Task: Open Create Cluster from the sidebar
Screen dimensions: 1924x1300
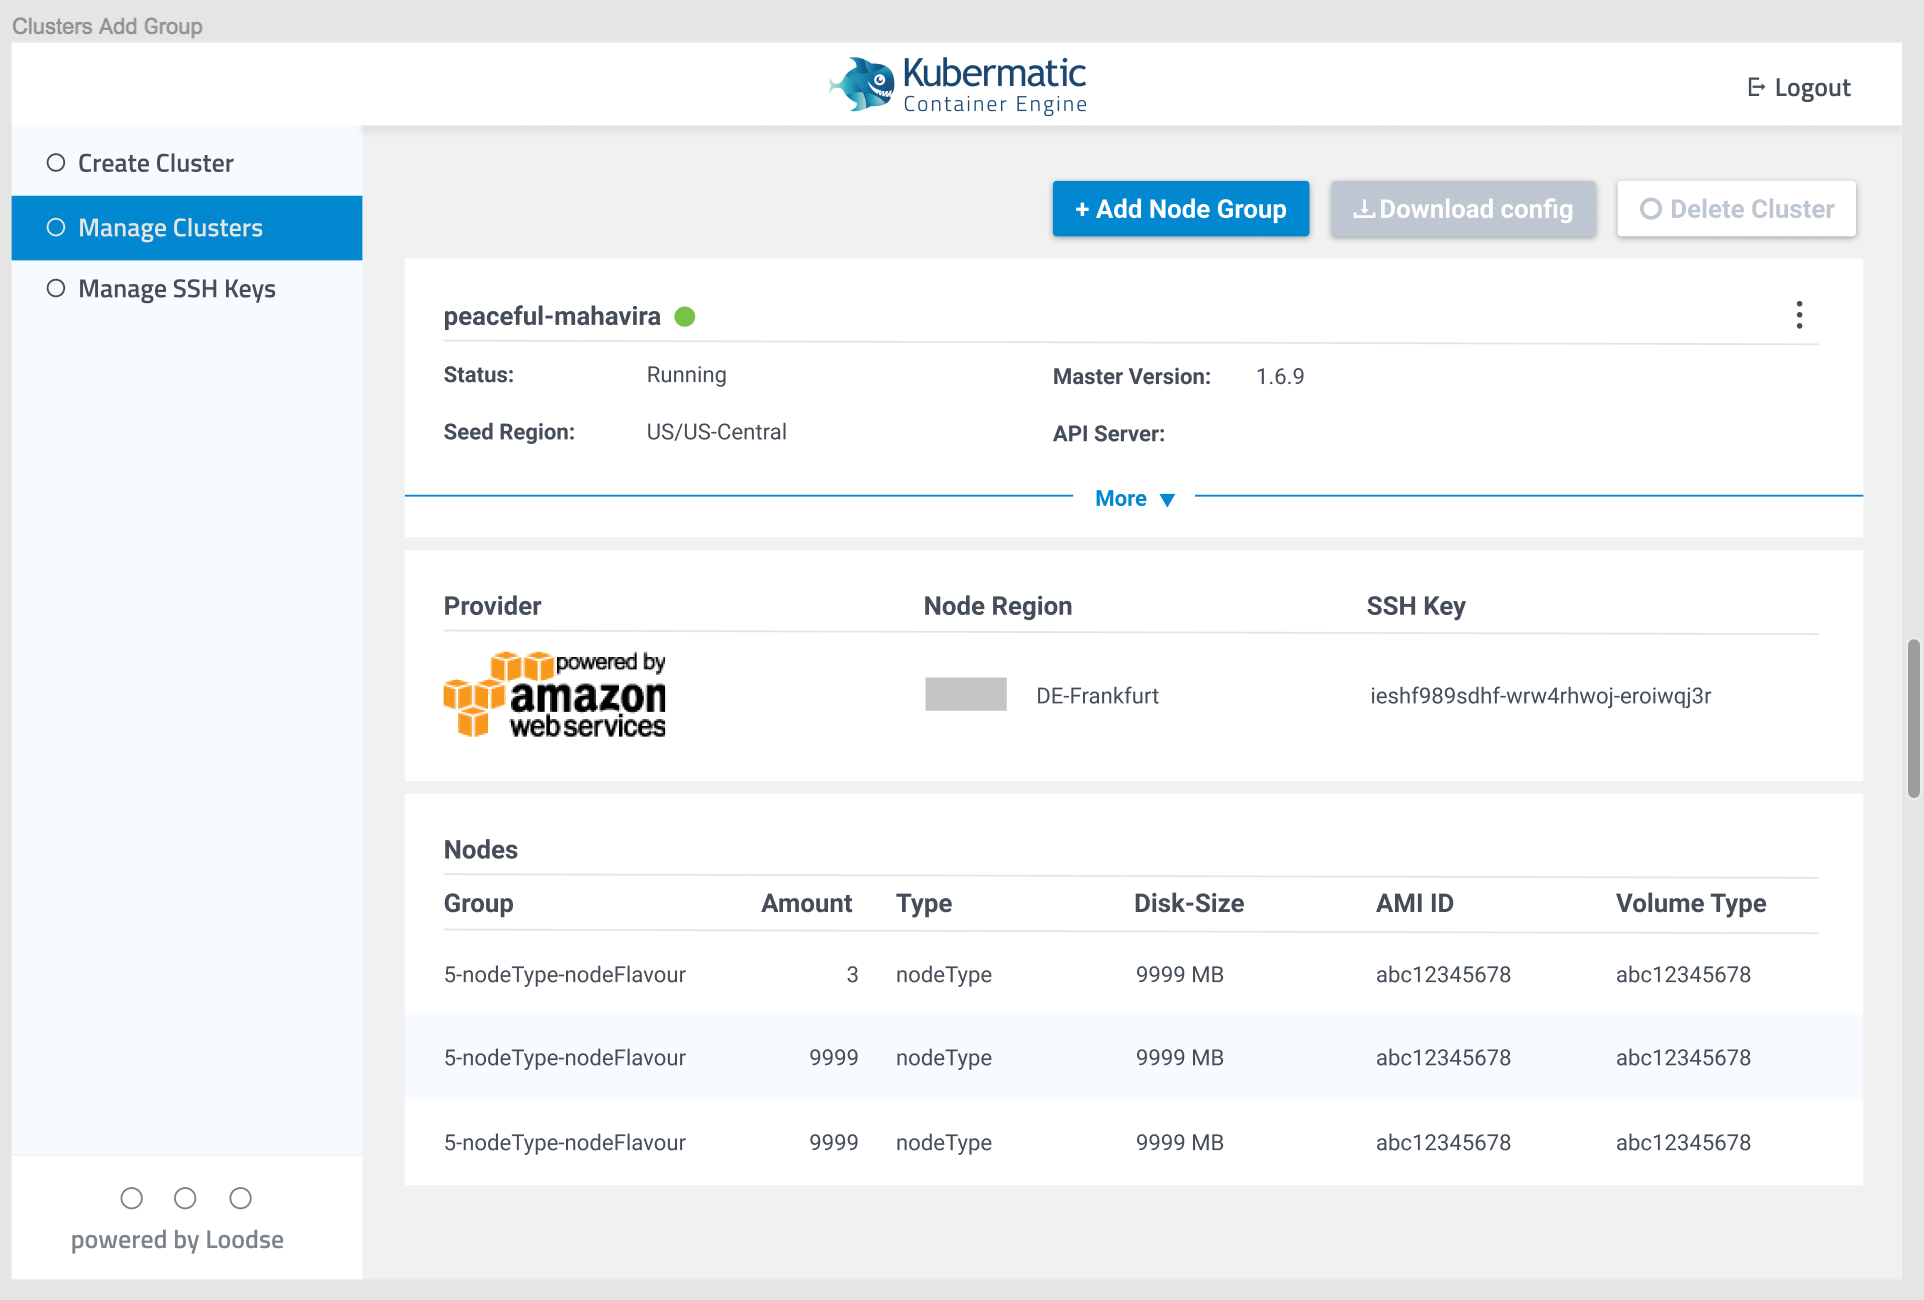Action: [156, 161]
